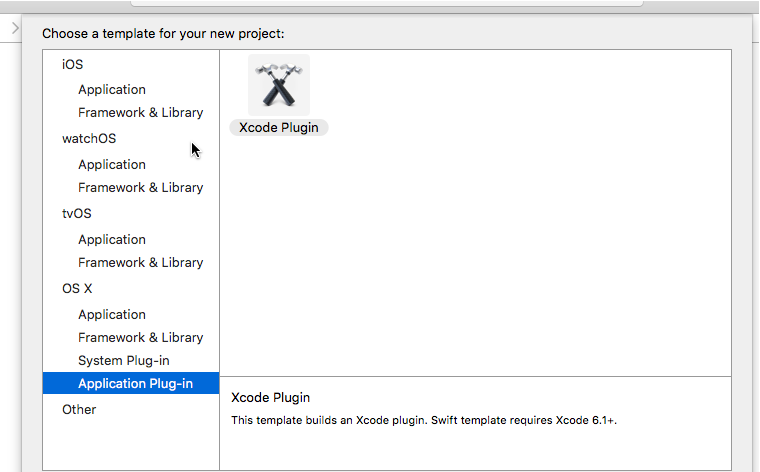Open Framework & Library under OS X
The width and height of the screenshot is (760, 472).
141,338
